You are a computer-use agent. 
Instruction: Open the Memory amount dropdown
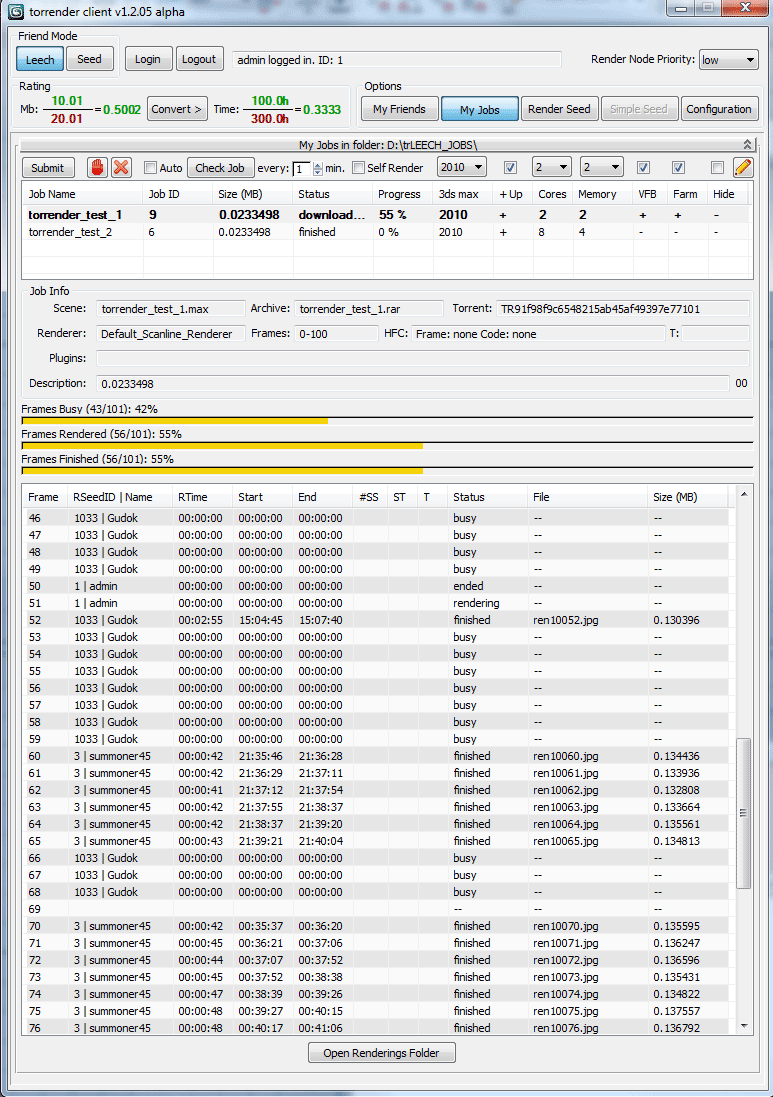[602, 167]
